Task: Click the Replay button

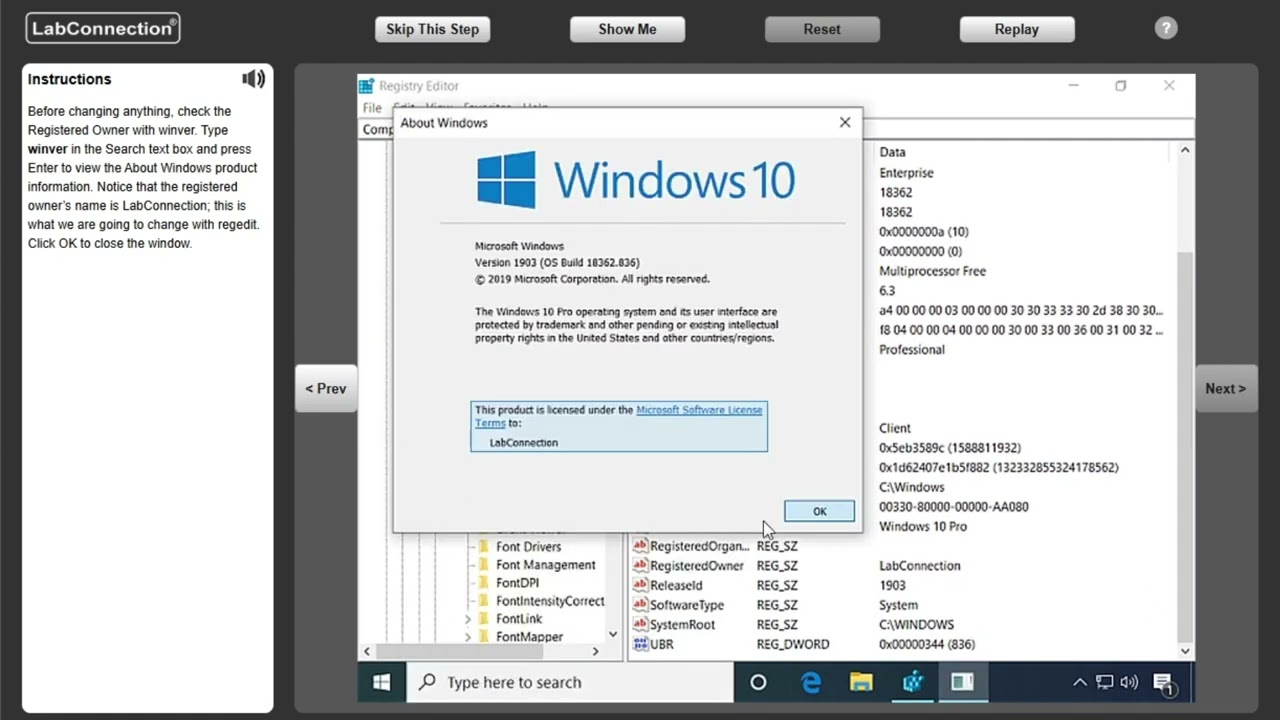Action: point(1017,29)
